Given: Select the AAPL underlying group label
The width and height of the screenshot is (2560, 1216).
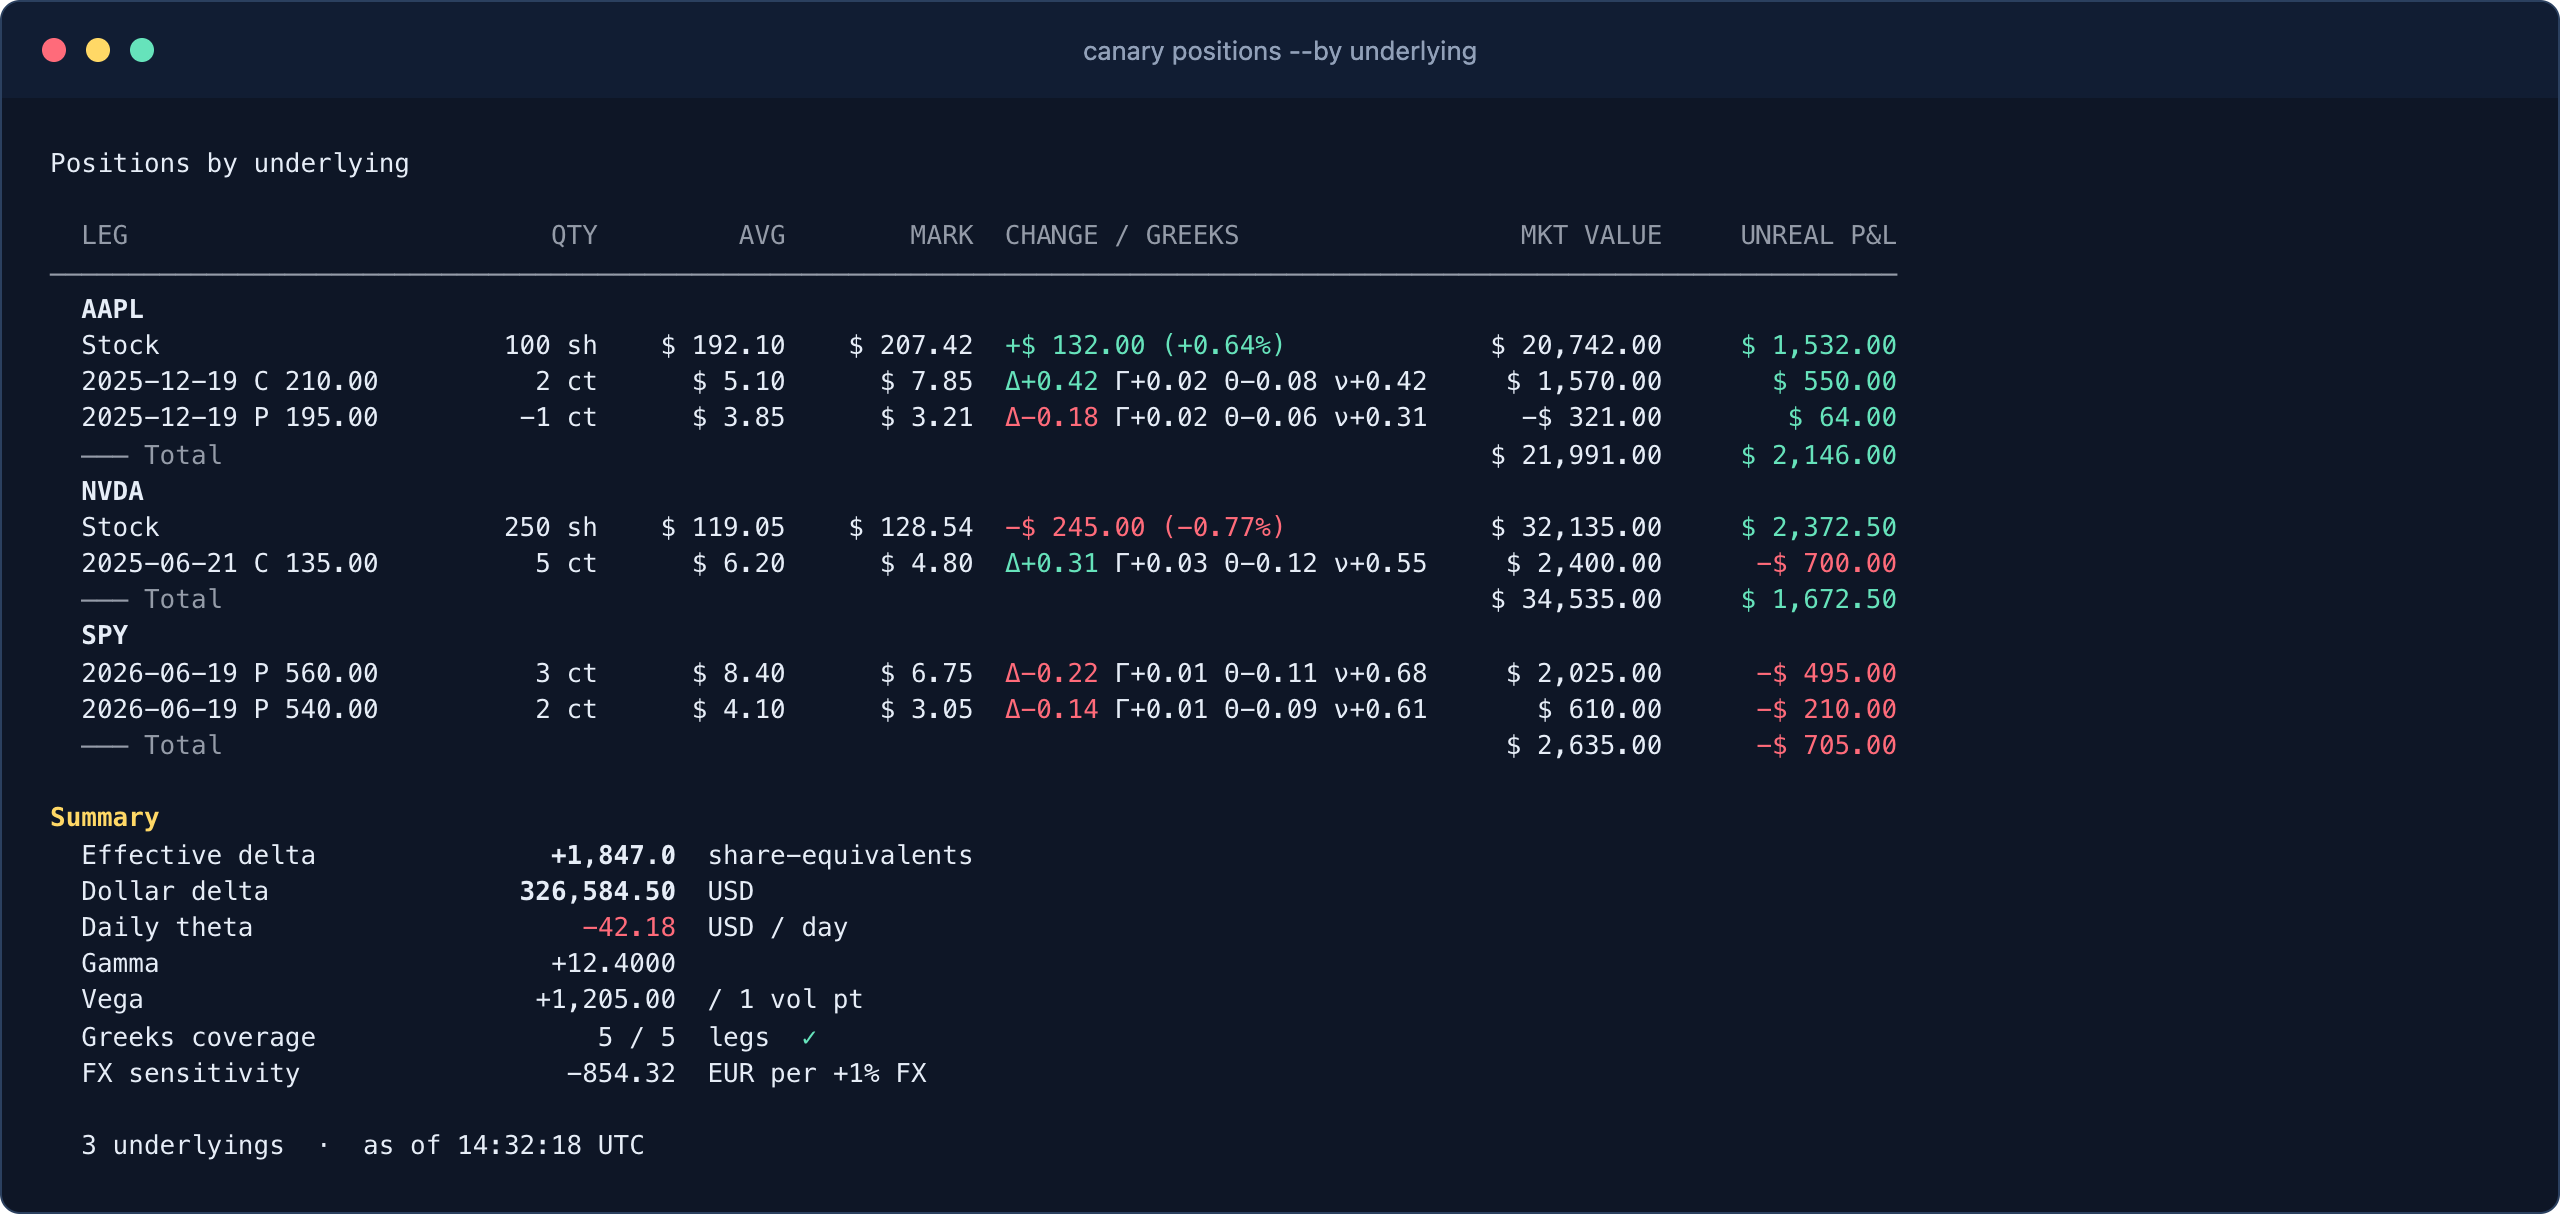Looking at the screenshot, I should (112, 309).
